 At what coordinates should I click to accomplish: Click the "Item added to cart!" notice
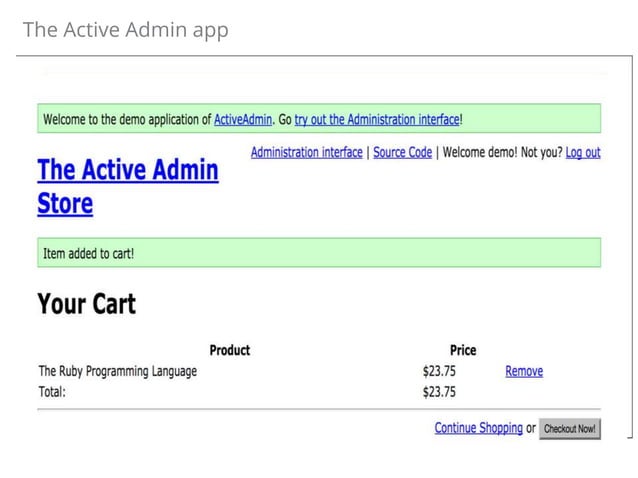point(89,253)
